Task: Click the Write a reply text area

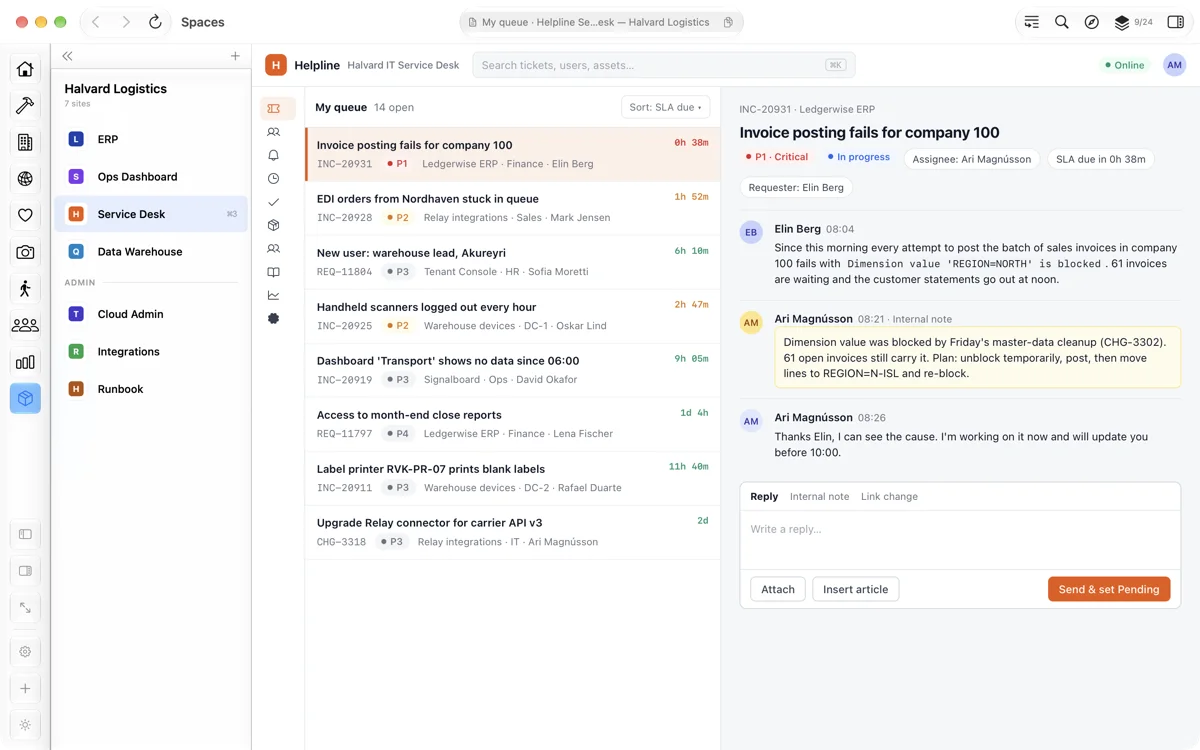Action: [960, 539]
